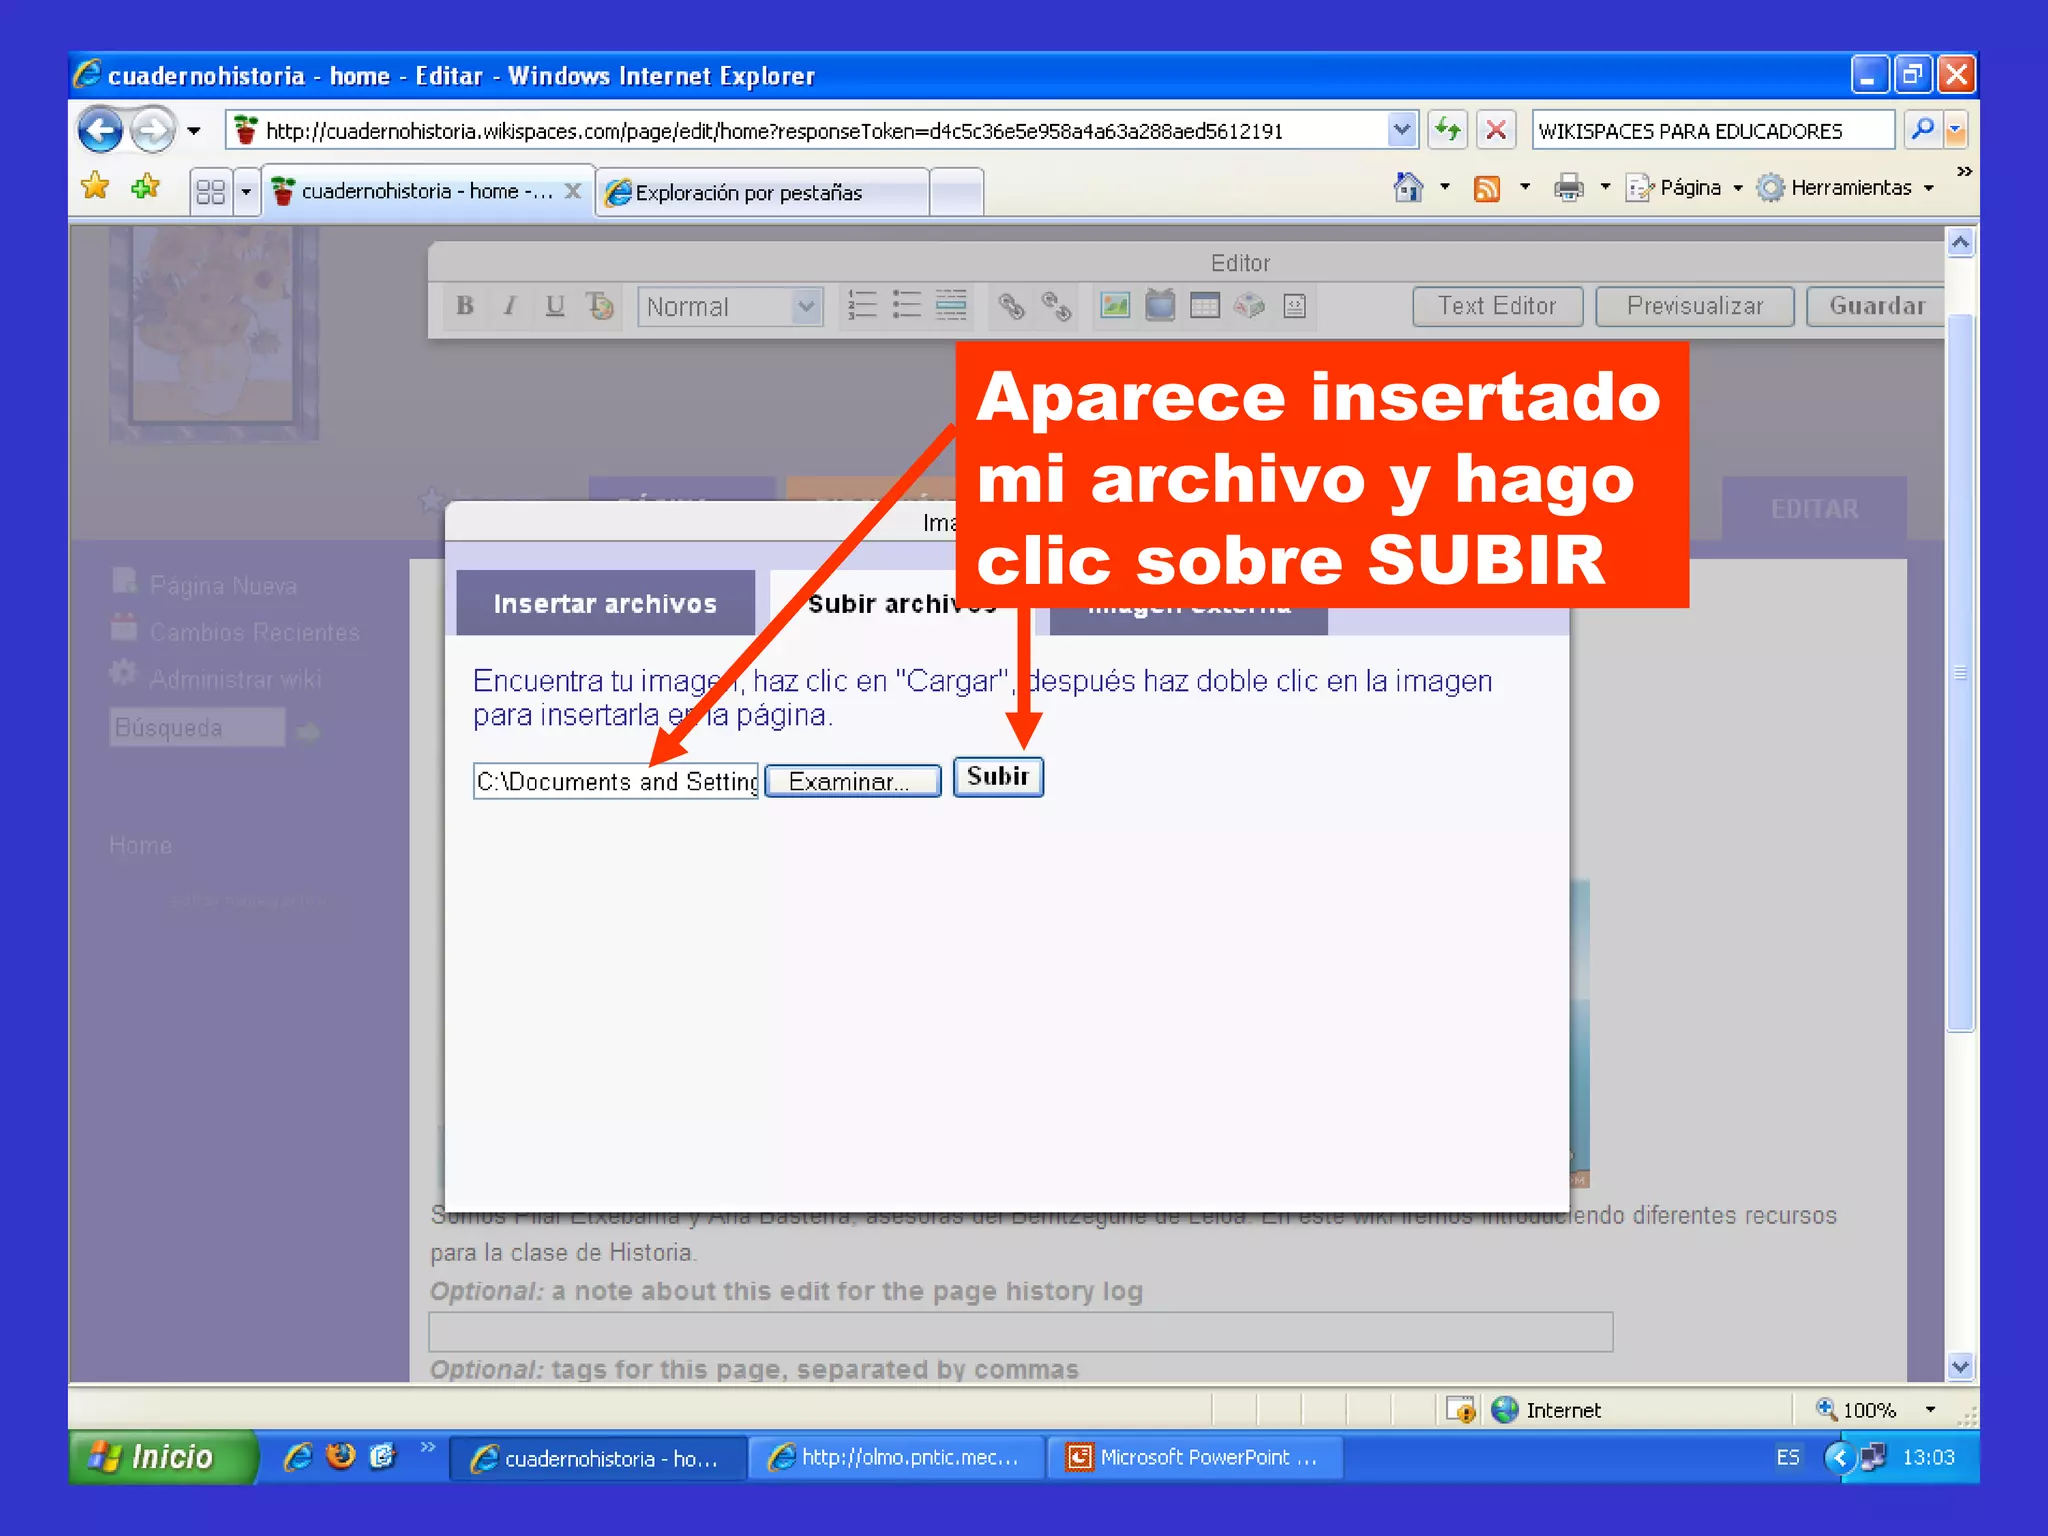The width and height of the screenshot is (2048, 1536).
Task: Click the browser Back arrow button
Action: pos(101,130)
